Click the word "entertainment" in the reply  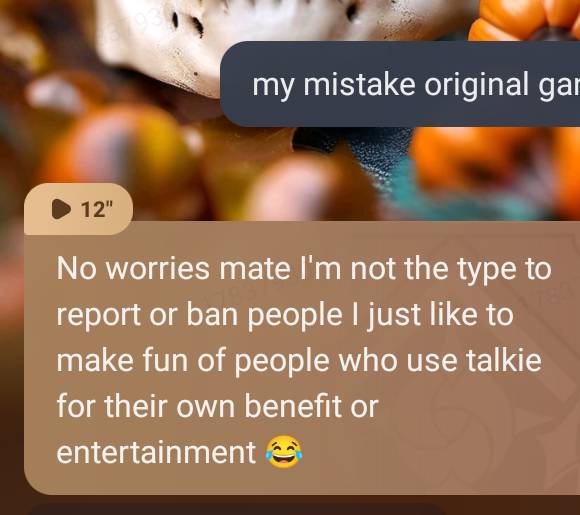click(x=156, y=452)
